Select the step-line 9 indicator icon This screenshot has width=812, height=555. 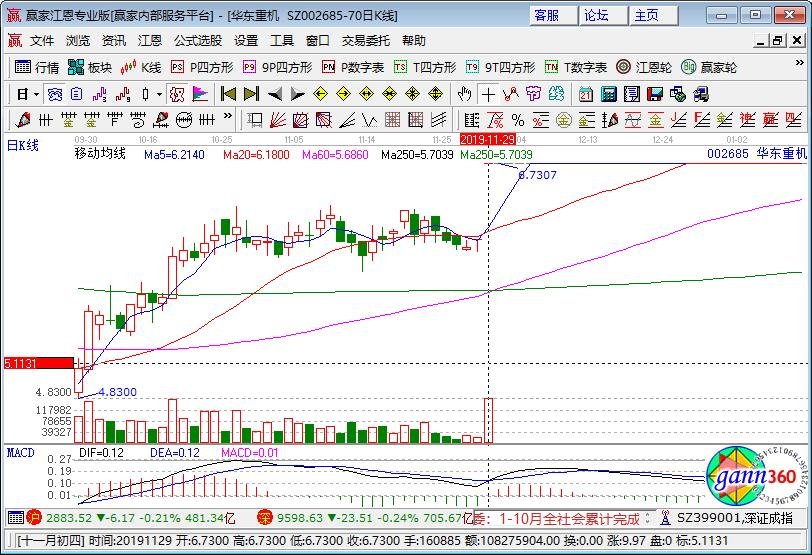click(123, 94)
